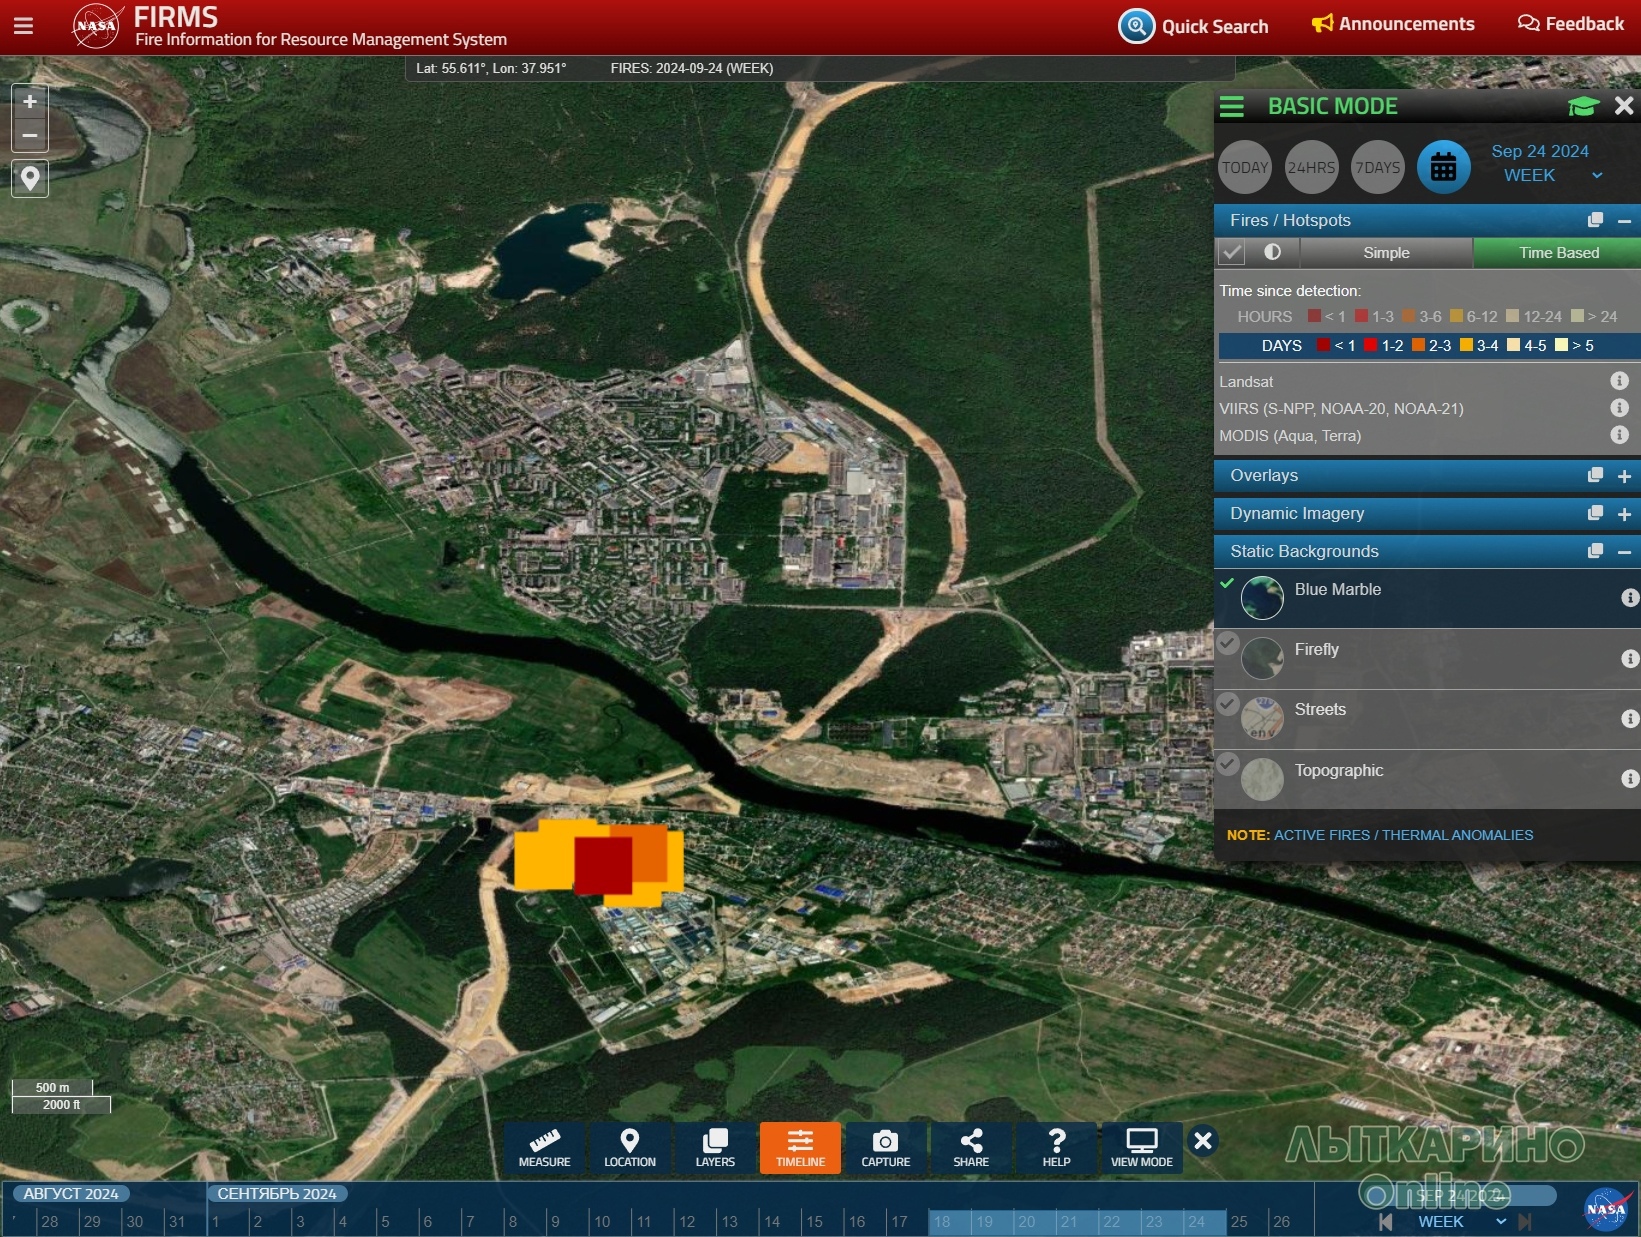Open the Feedback link
Viewport: 1641px width, 1237px height.
1571,24
